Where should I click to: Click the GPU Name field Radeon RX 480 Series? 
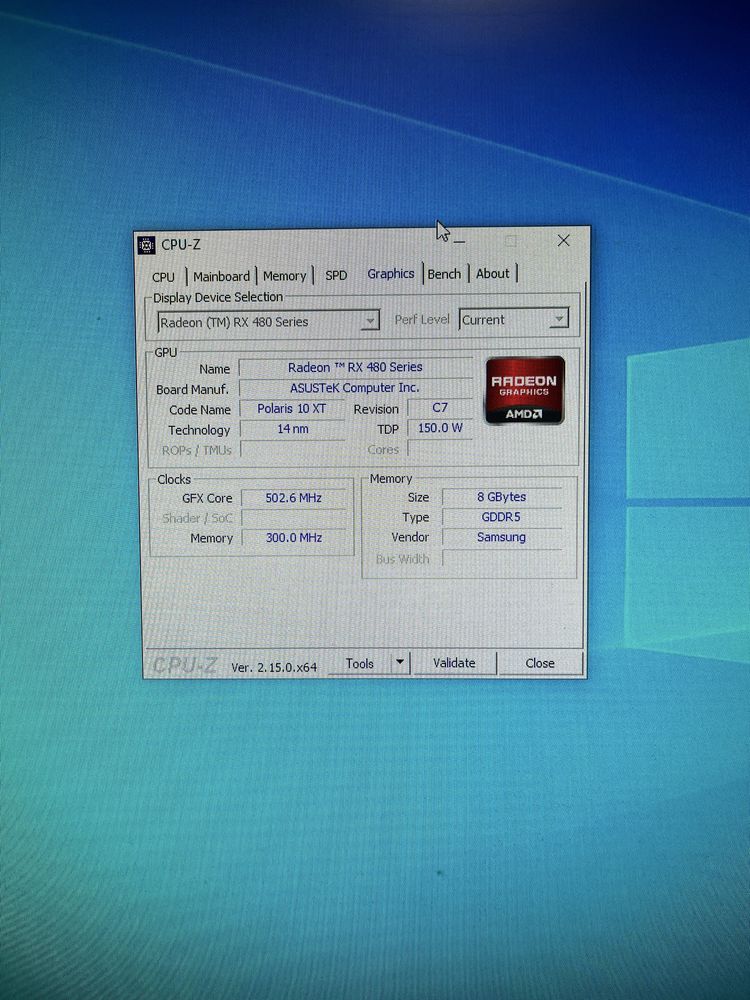pos(355,367)
